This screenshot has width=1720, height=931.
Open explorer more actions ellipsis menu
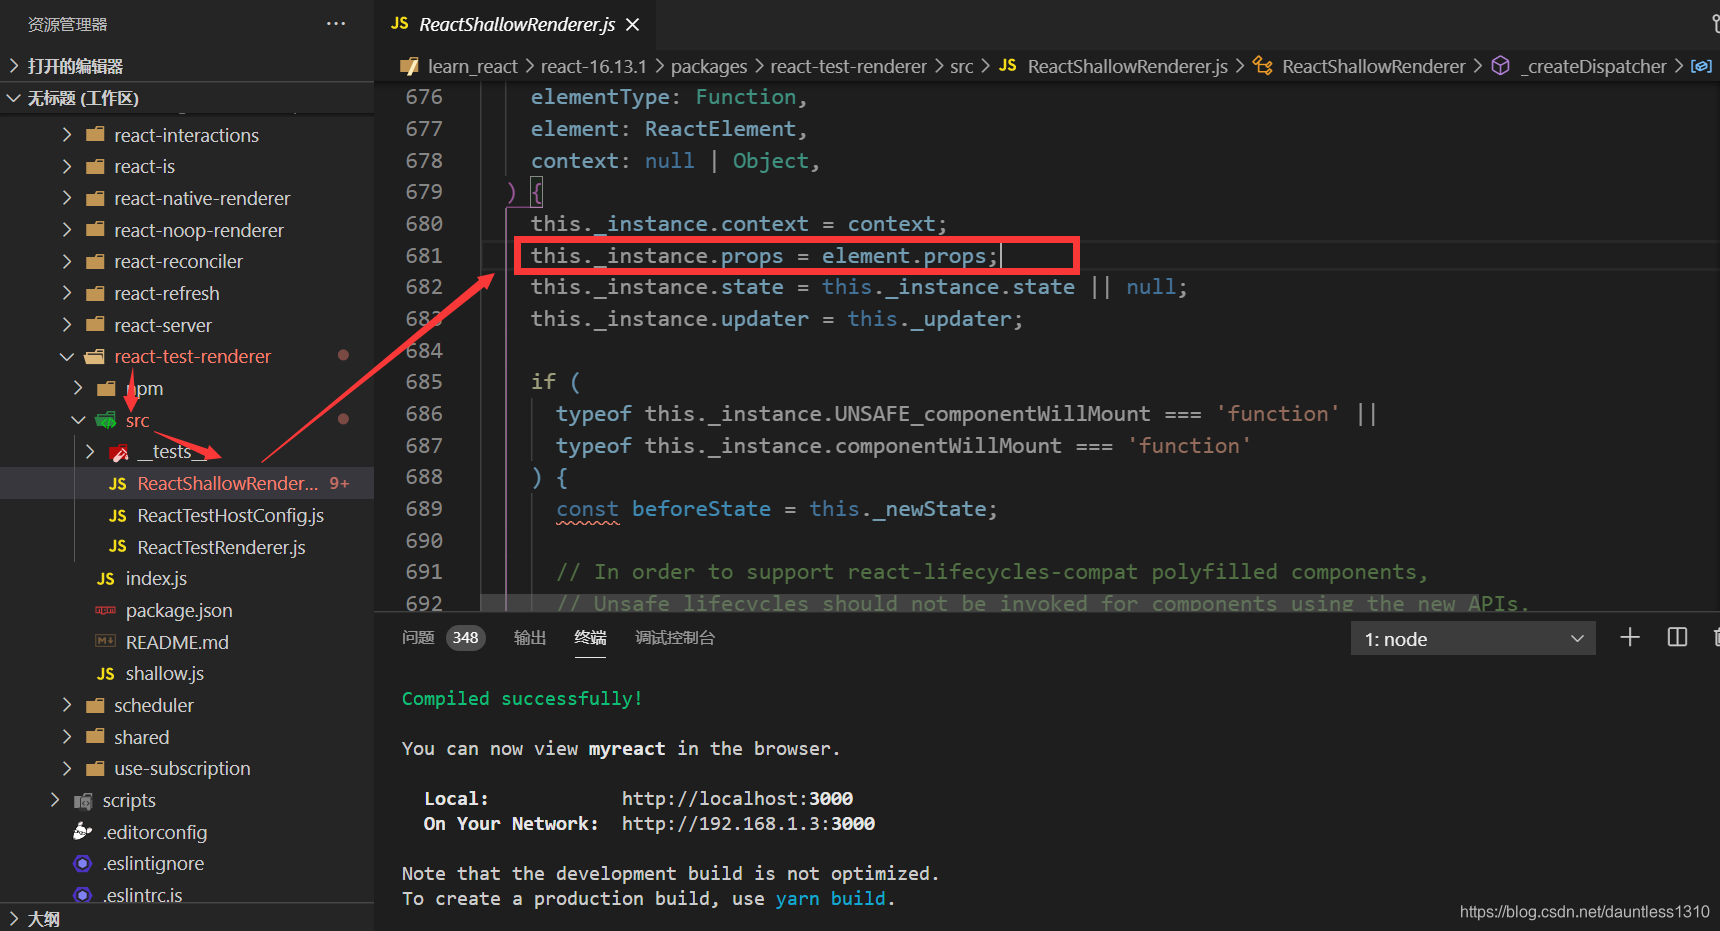[x=336, y=24]
